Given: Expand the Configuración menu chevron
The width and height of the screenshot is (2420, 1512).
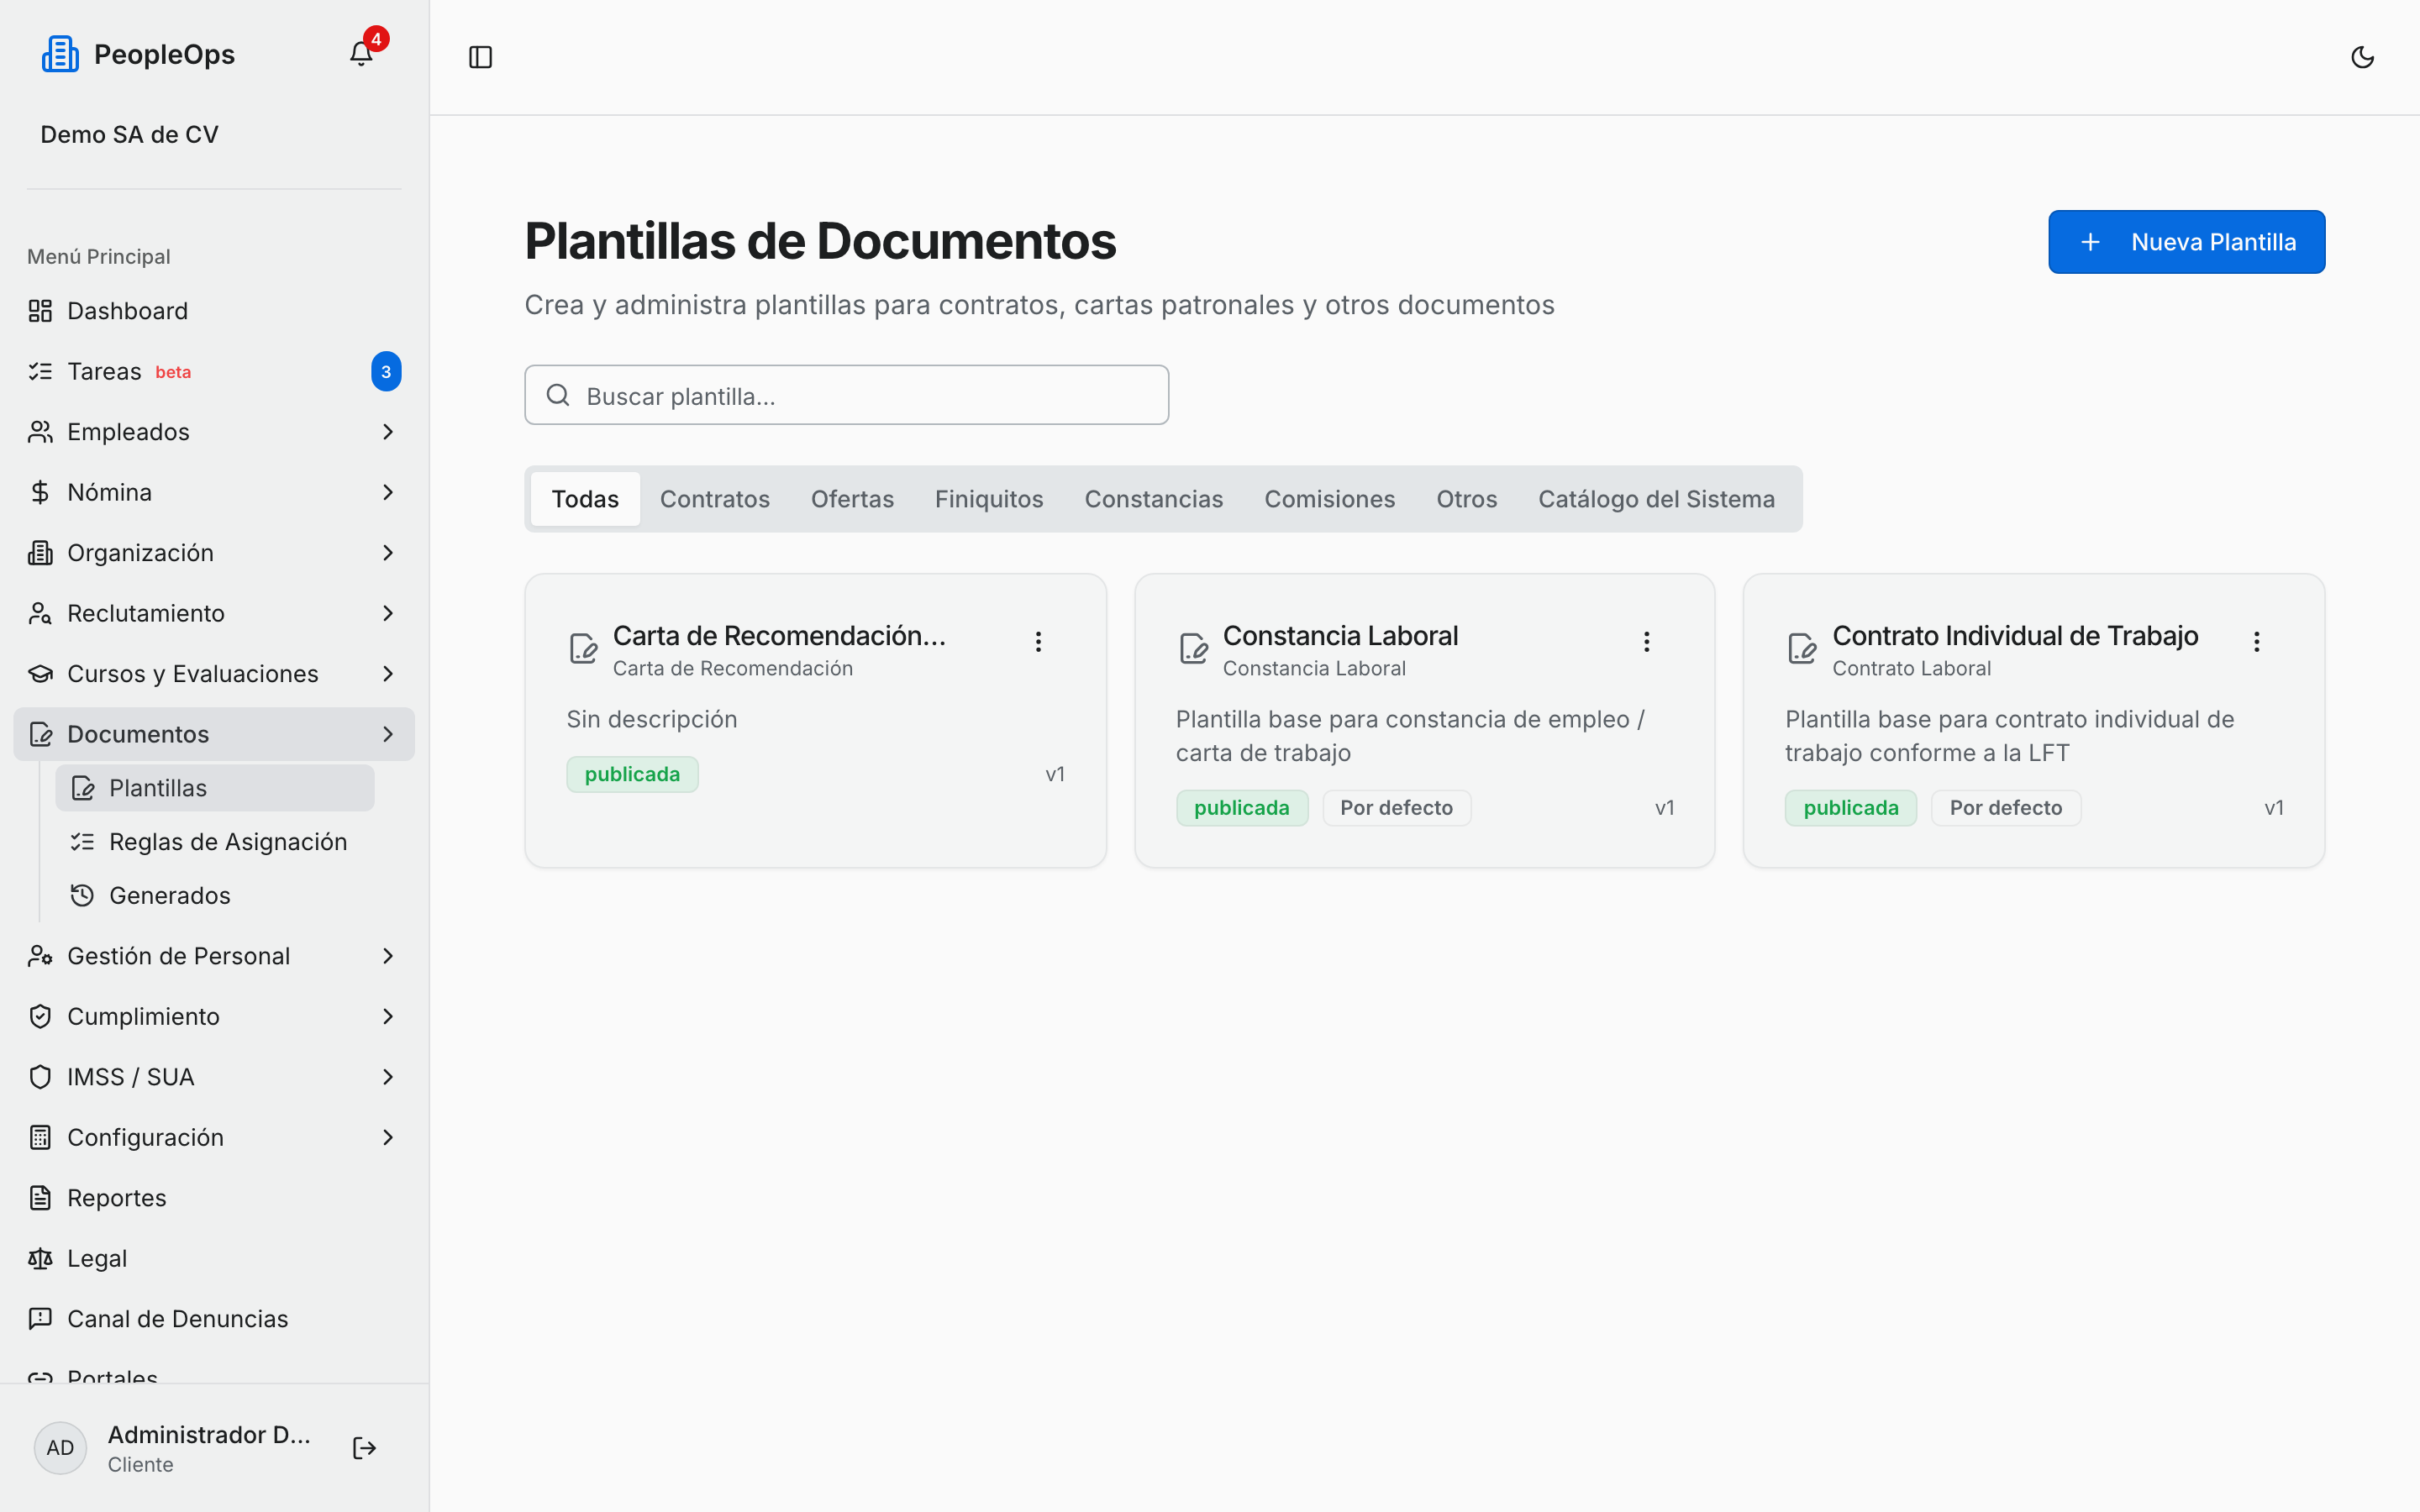Looking at the screenshot, I should pos(388,1137).
